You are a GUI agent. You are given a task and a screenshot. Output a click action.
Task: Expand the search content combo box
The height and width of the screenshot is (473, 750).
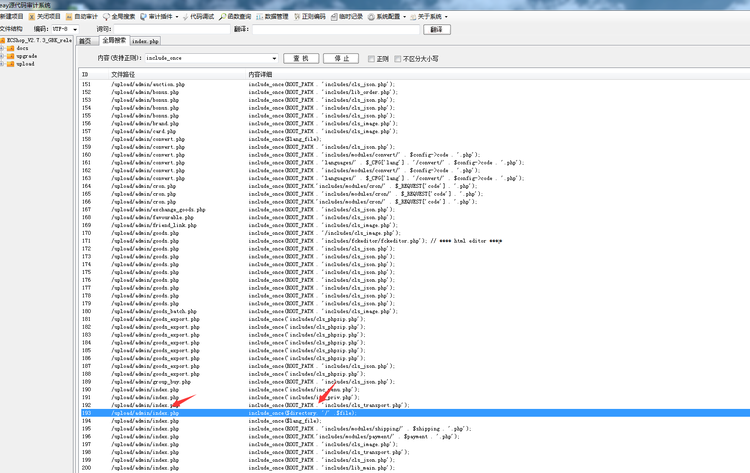click(x=274, y=59)
